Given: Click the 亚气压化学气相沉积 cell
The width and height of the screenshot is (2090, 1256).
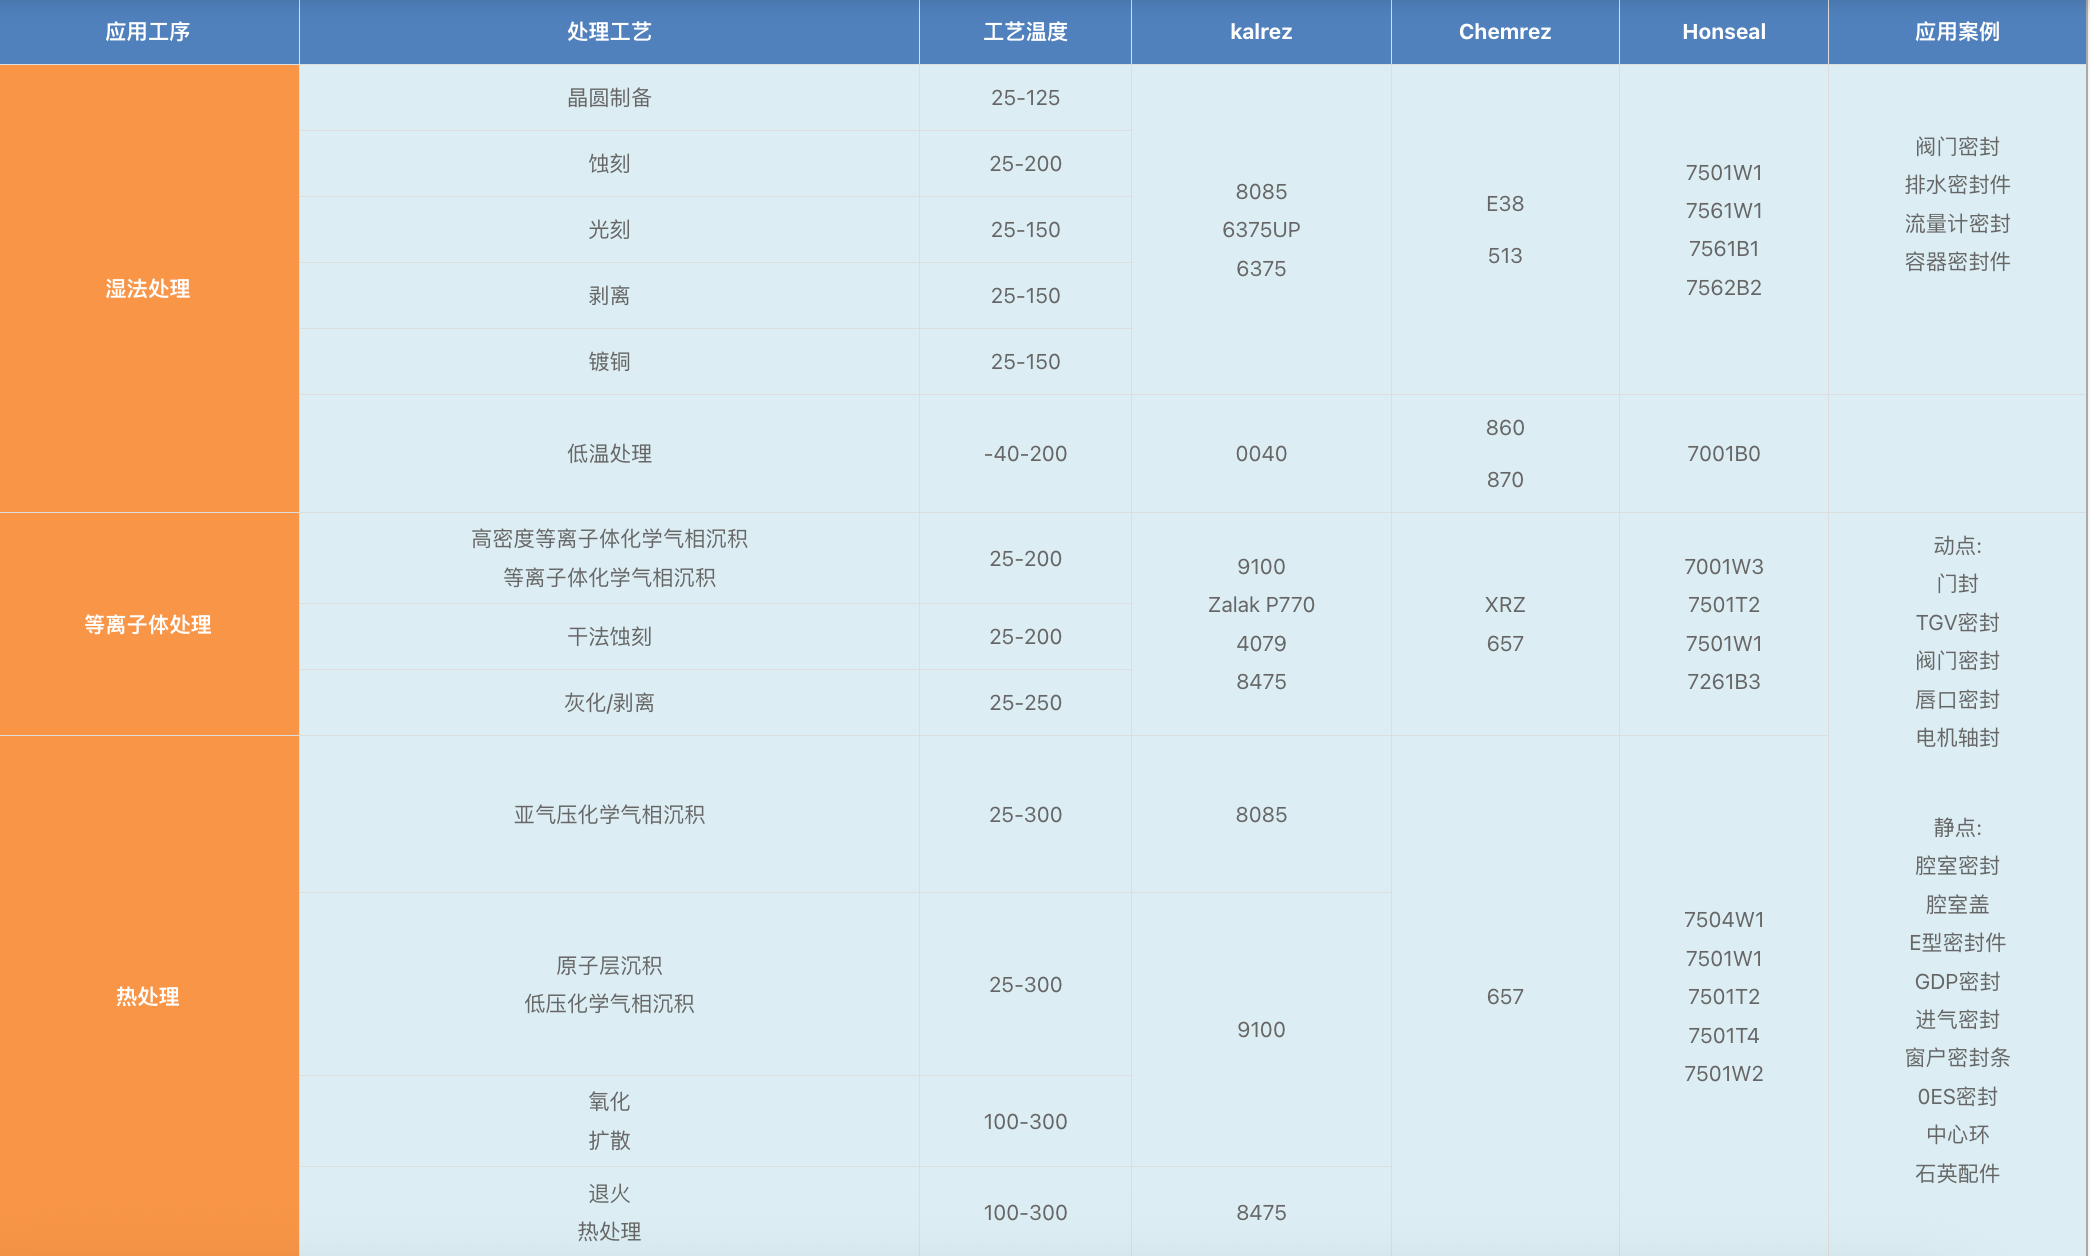Looking at the screenshot, I should [x=609, y=815].
